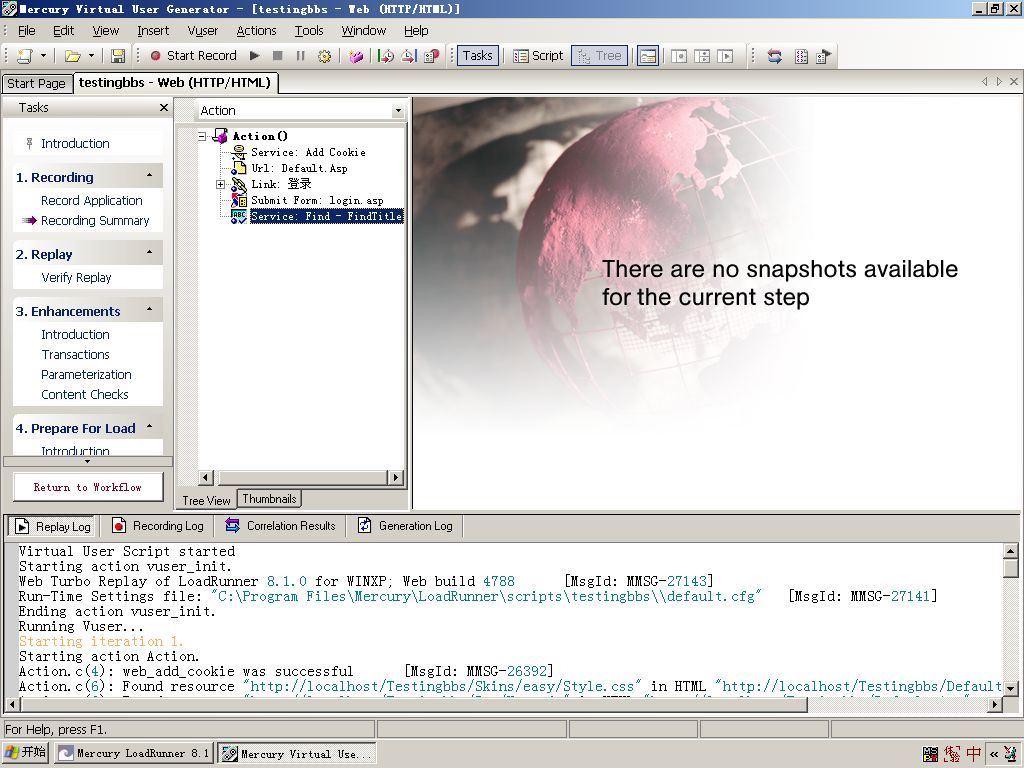Click the icon with the red dot badge
The height and width of the screenshot is (768, 1024).
click(432, 56)
